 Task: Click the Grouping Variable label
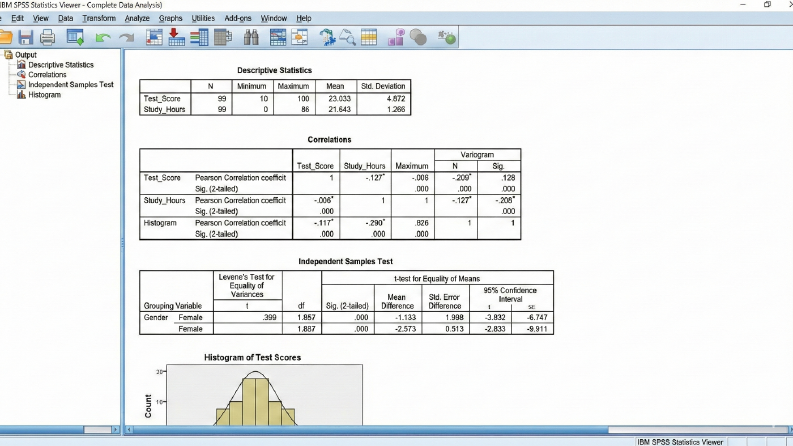(x=172, y=306)
